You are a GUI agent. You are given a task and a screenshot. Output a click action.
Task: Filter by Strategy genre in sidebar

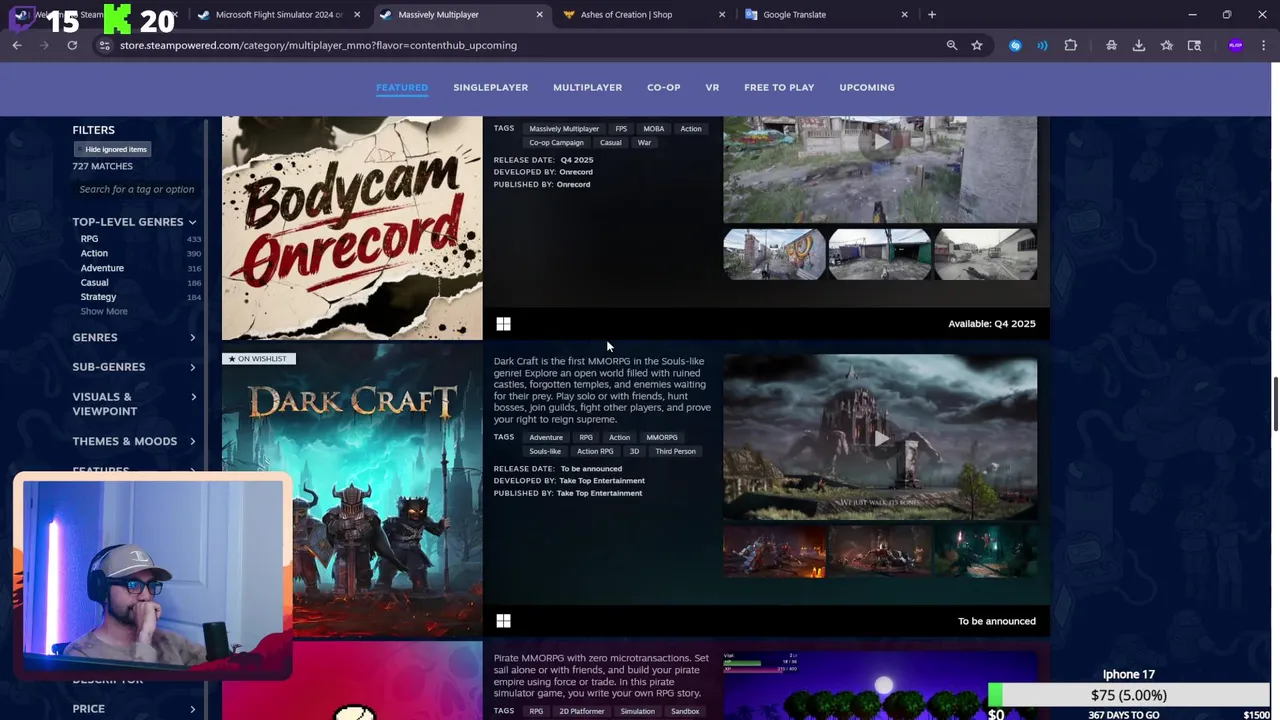pyautogui.click(x=98, y=297)
